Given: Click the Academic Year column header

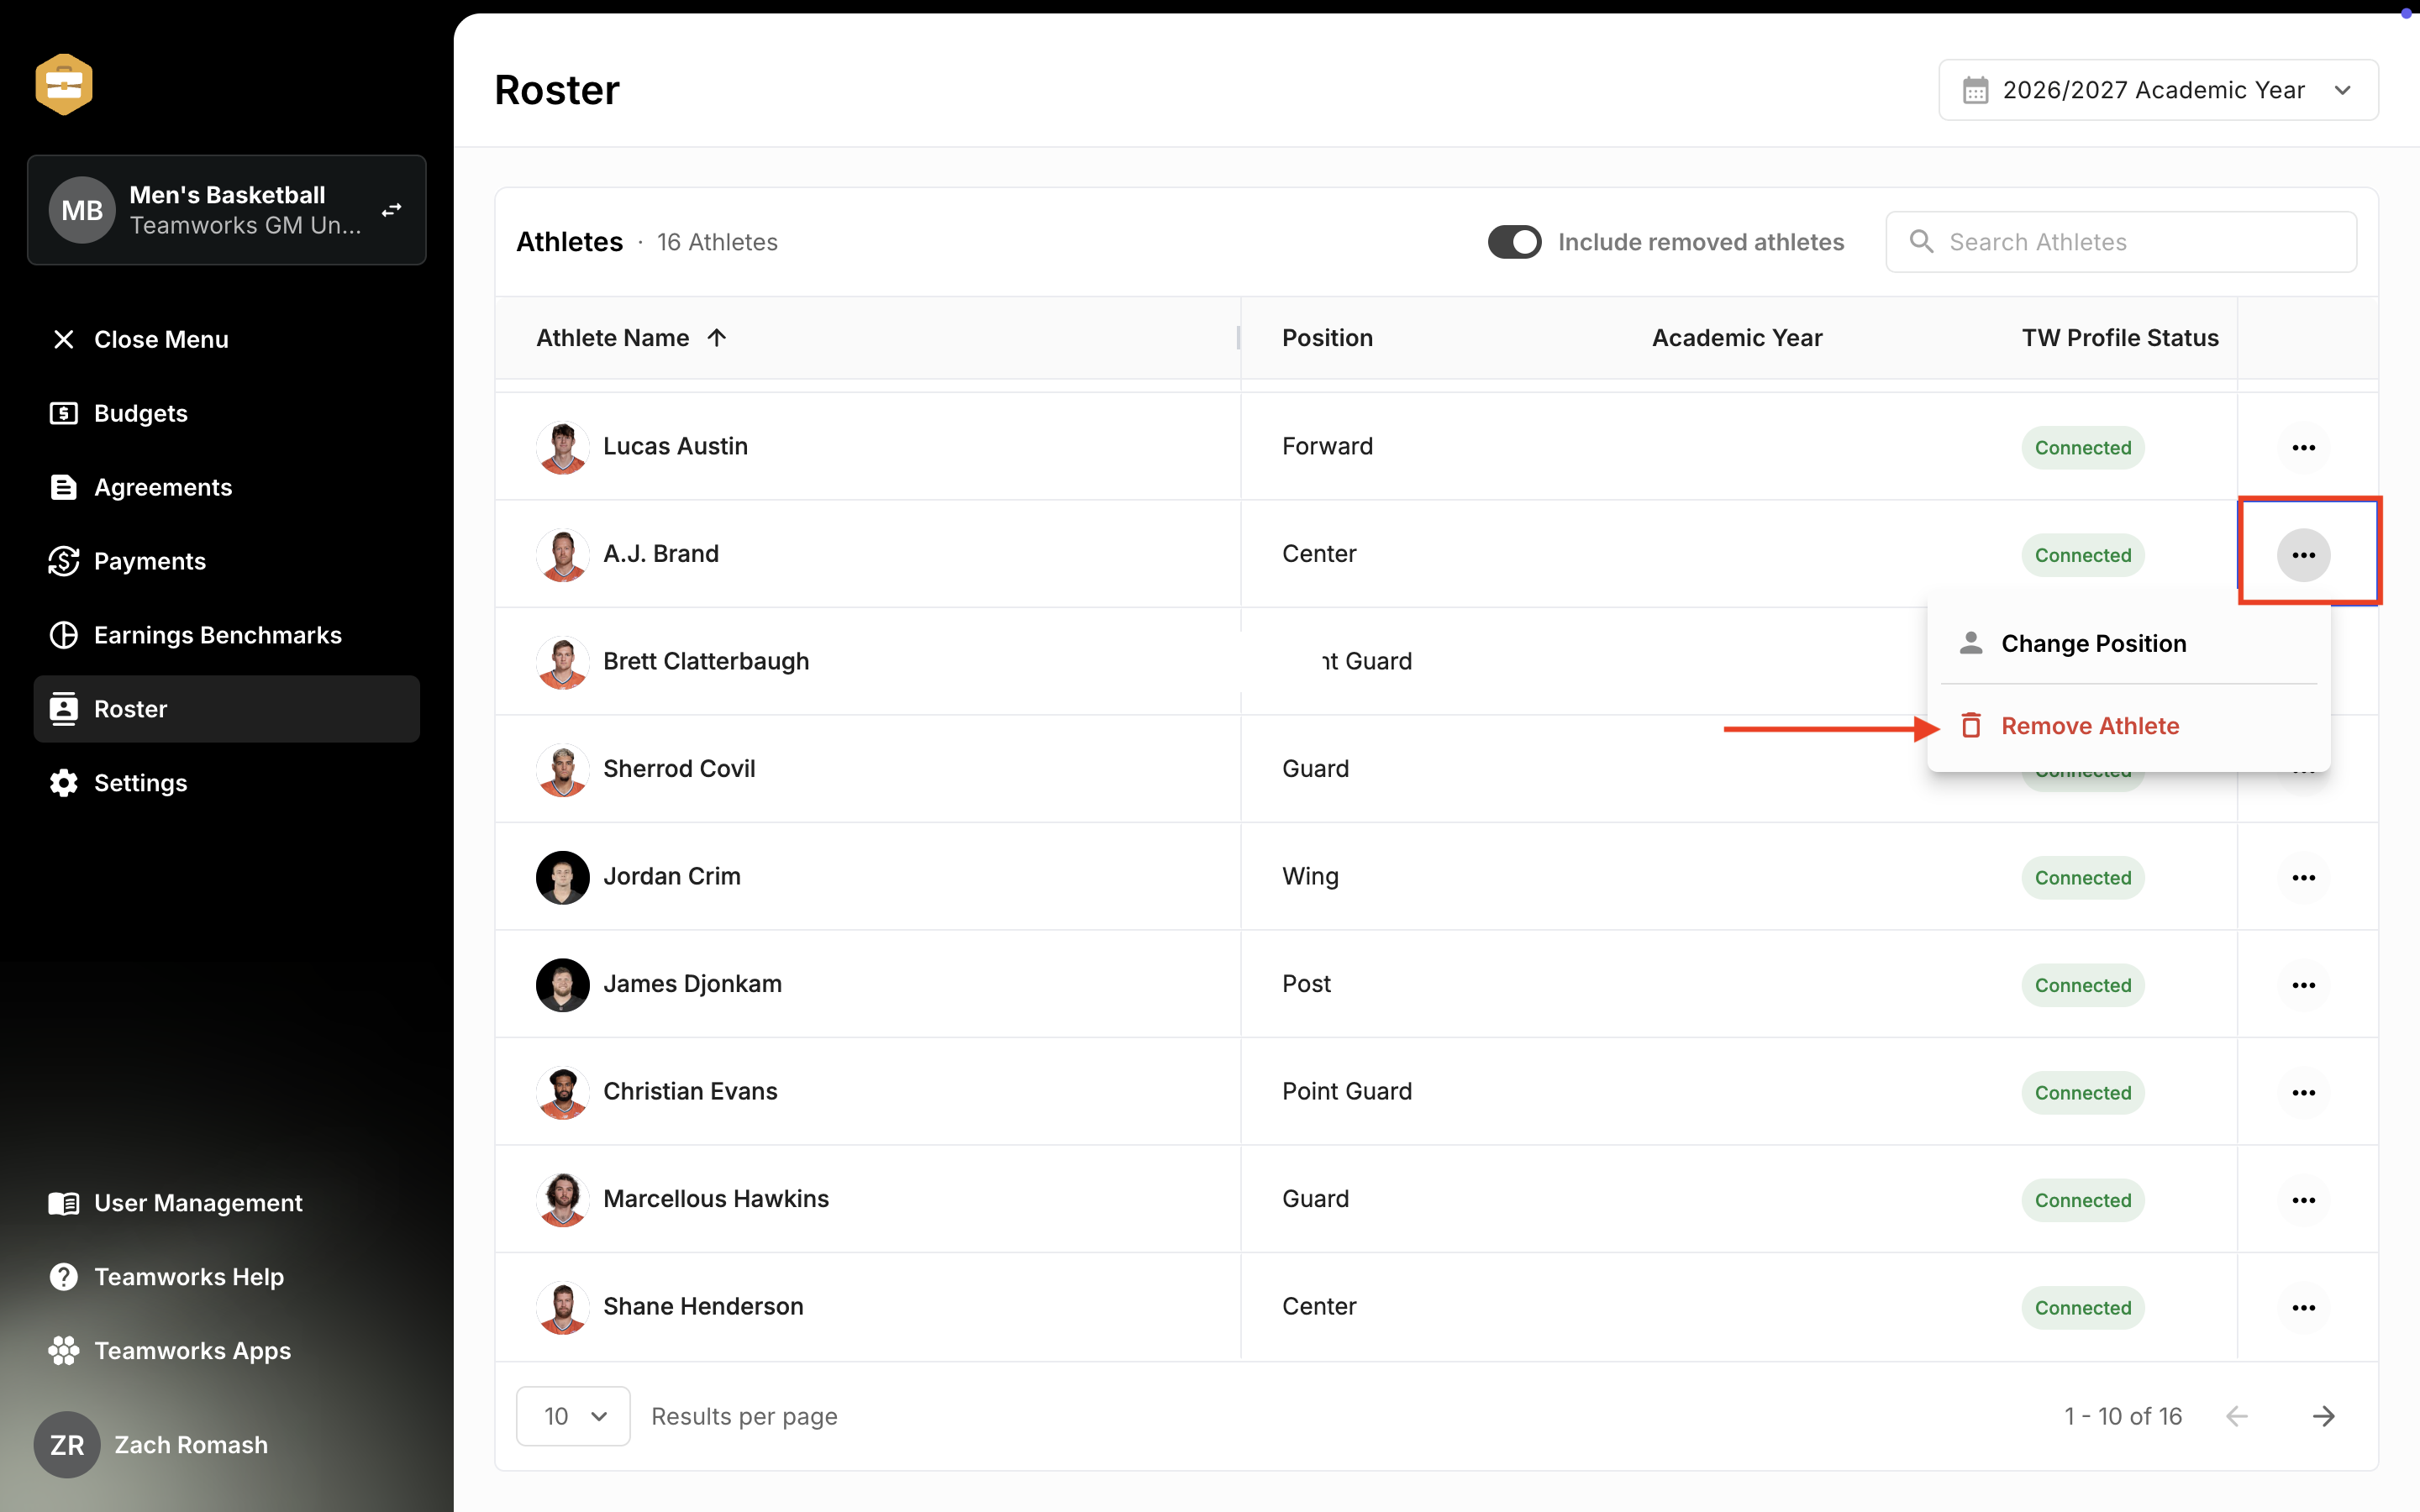Looking at the screenshot, I should tap(1737, 338).
